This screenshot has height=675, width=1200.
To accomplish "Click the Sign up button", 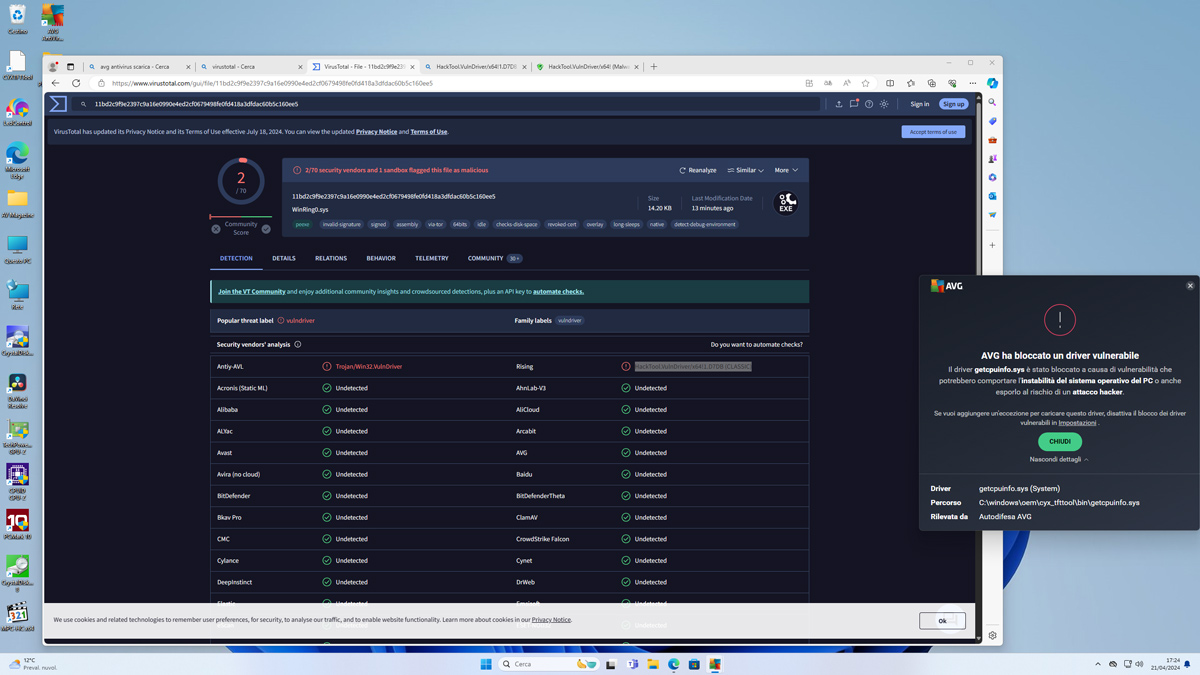I will coord(954,104).
